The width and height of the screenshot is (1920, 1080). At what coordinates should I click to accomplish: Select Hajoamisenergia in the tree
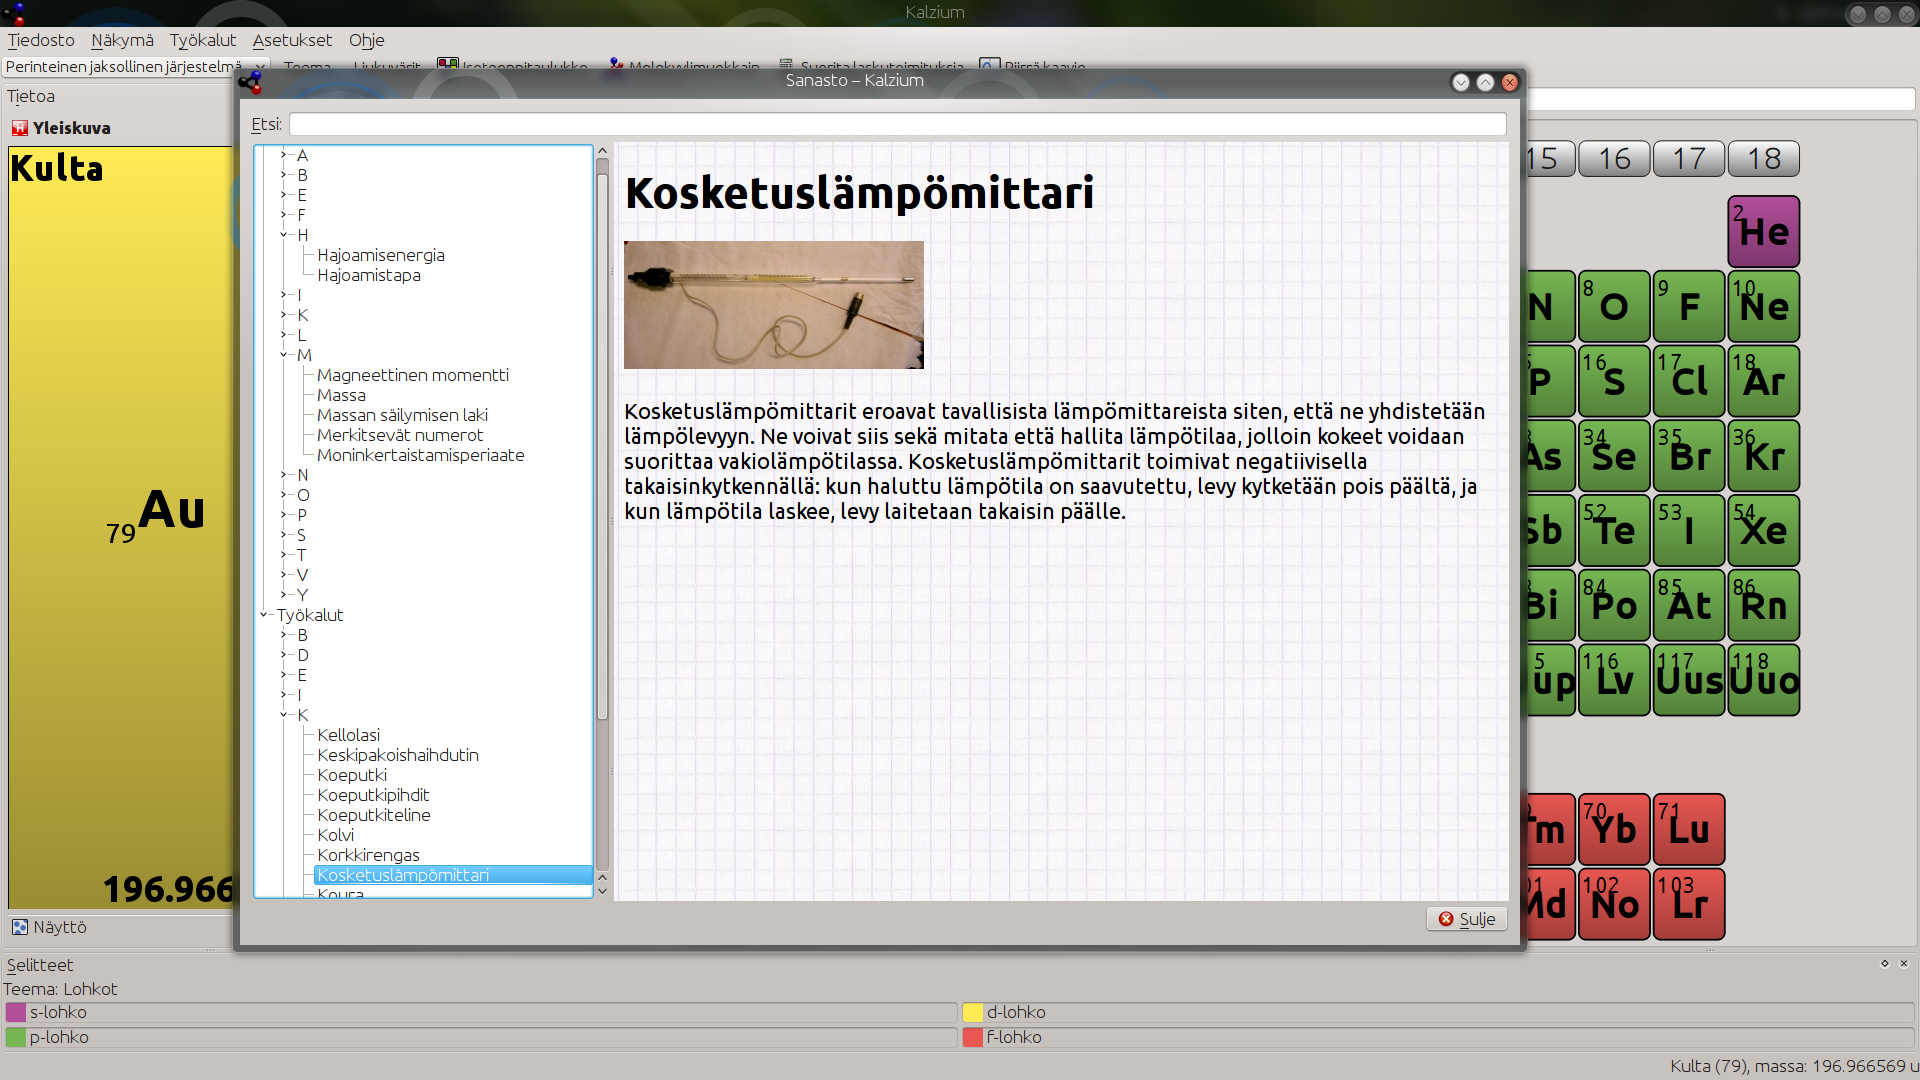(x=381, y=255)
